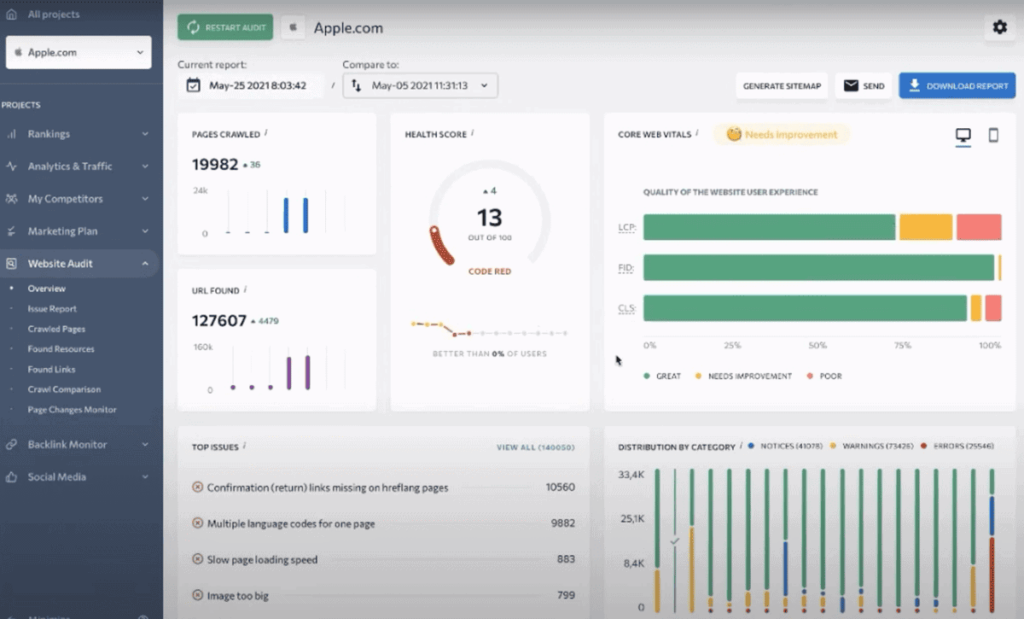
Task: Open the Issue Report submenu item
Action: pos(52,309)
